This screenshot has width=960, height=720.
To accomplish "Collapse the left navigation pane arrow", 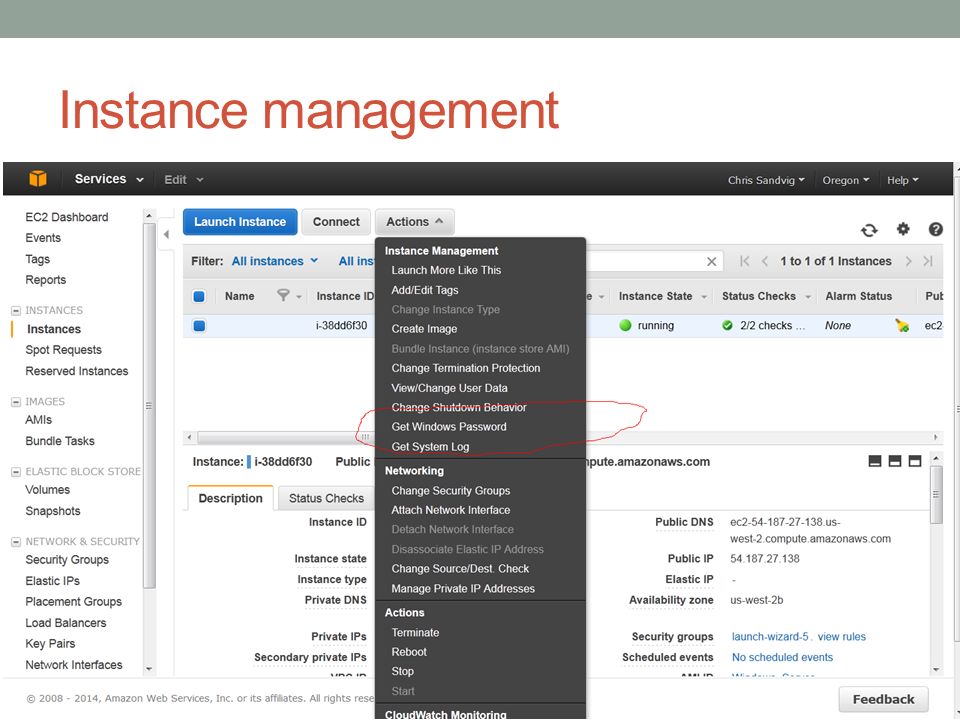I will click(166, 234).
